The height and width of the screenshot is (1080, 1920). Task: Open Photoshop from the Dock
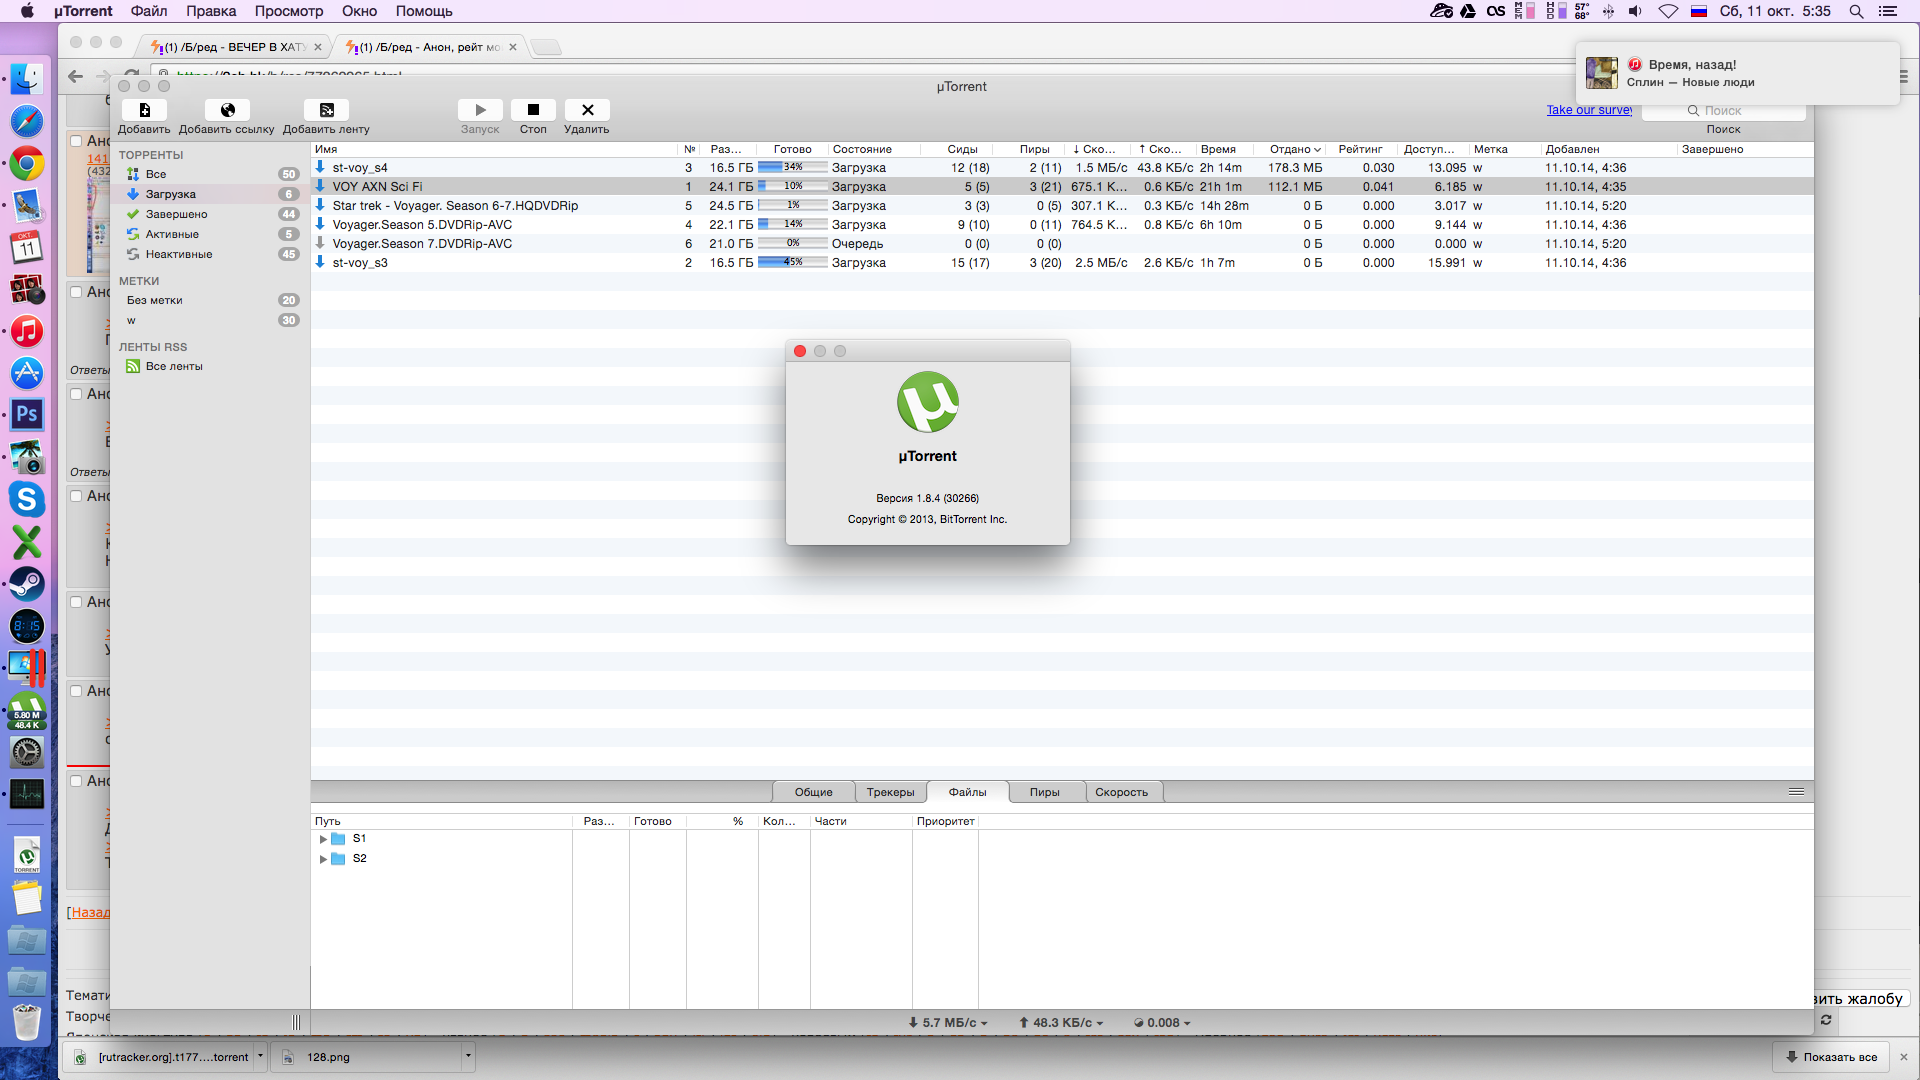[x=27, y=414]
